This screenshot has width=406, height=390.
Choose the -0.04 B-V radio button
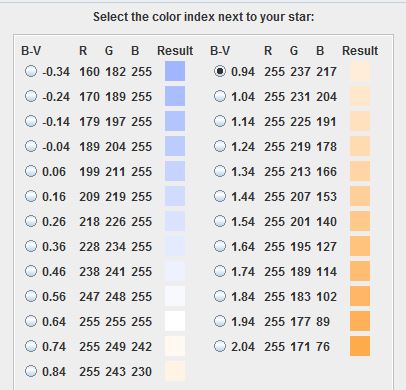point(31,146)
